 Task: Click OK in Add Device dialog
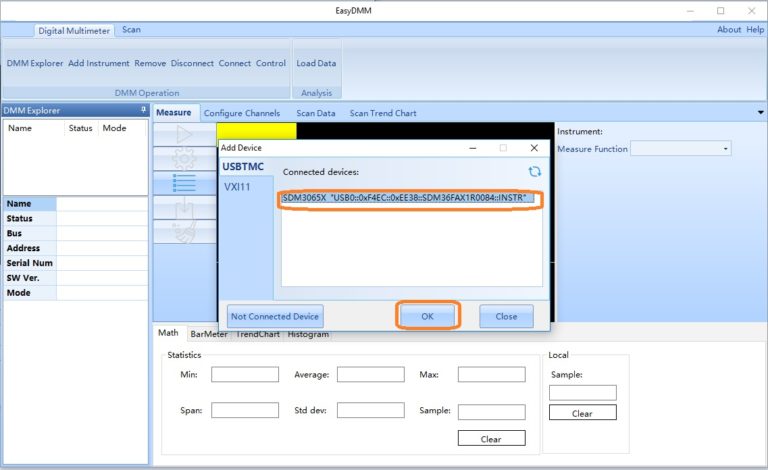[427, 316]
